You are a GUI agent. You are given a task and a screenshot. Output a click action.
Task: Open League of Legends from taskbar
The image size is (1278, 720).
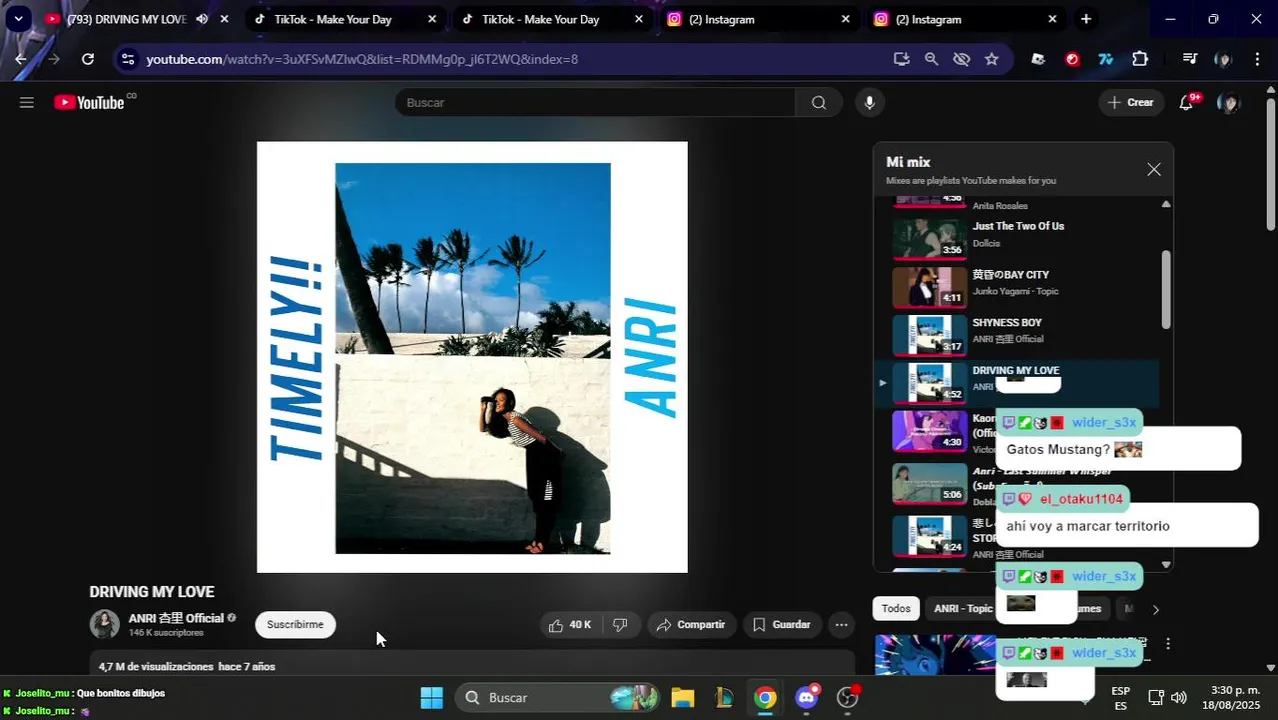(724, 698)
